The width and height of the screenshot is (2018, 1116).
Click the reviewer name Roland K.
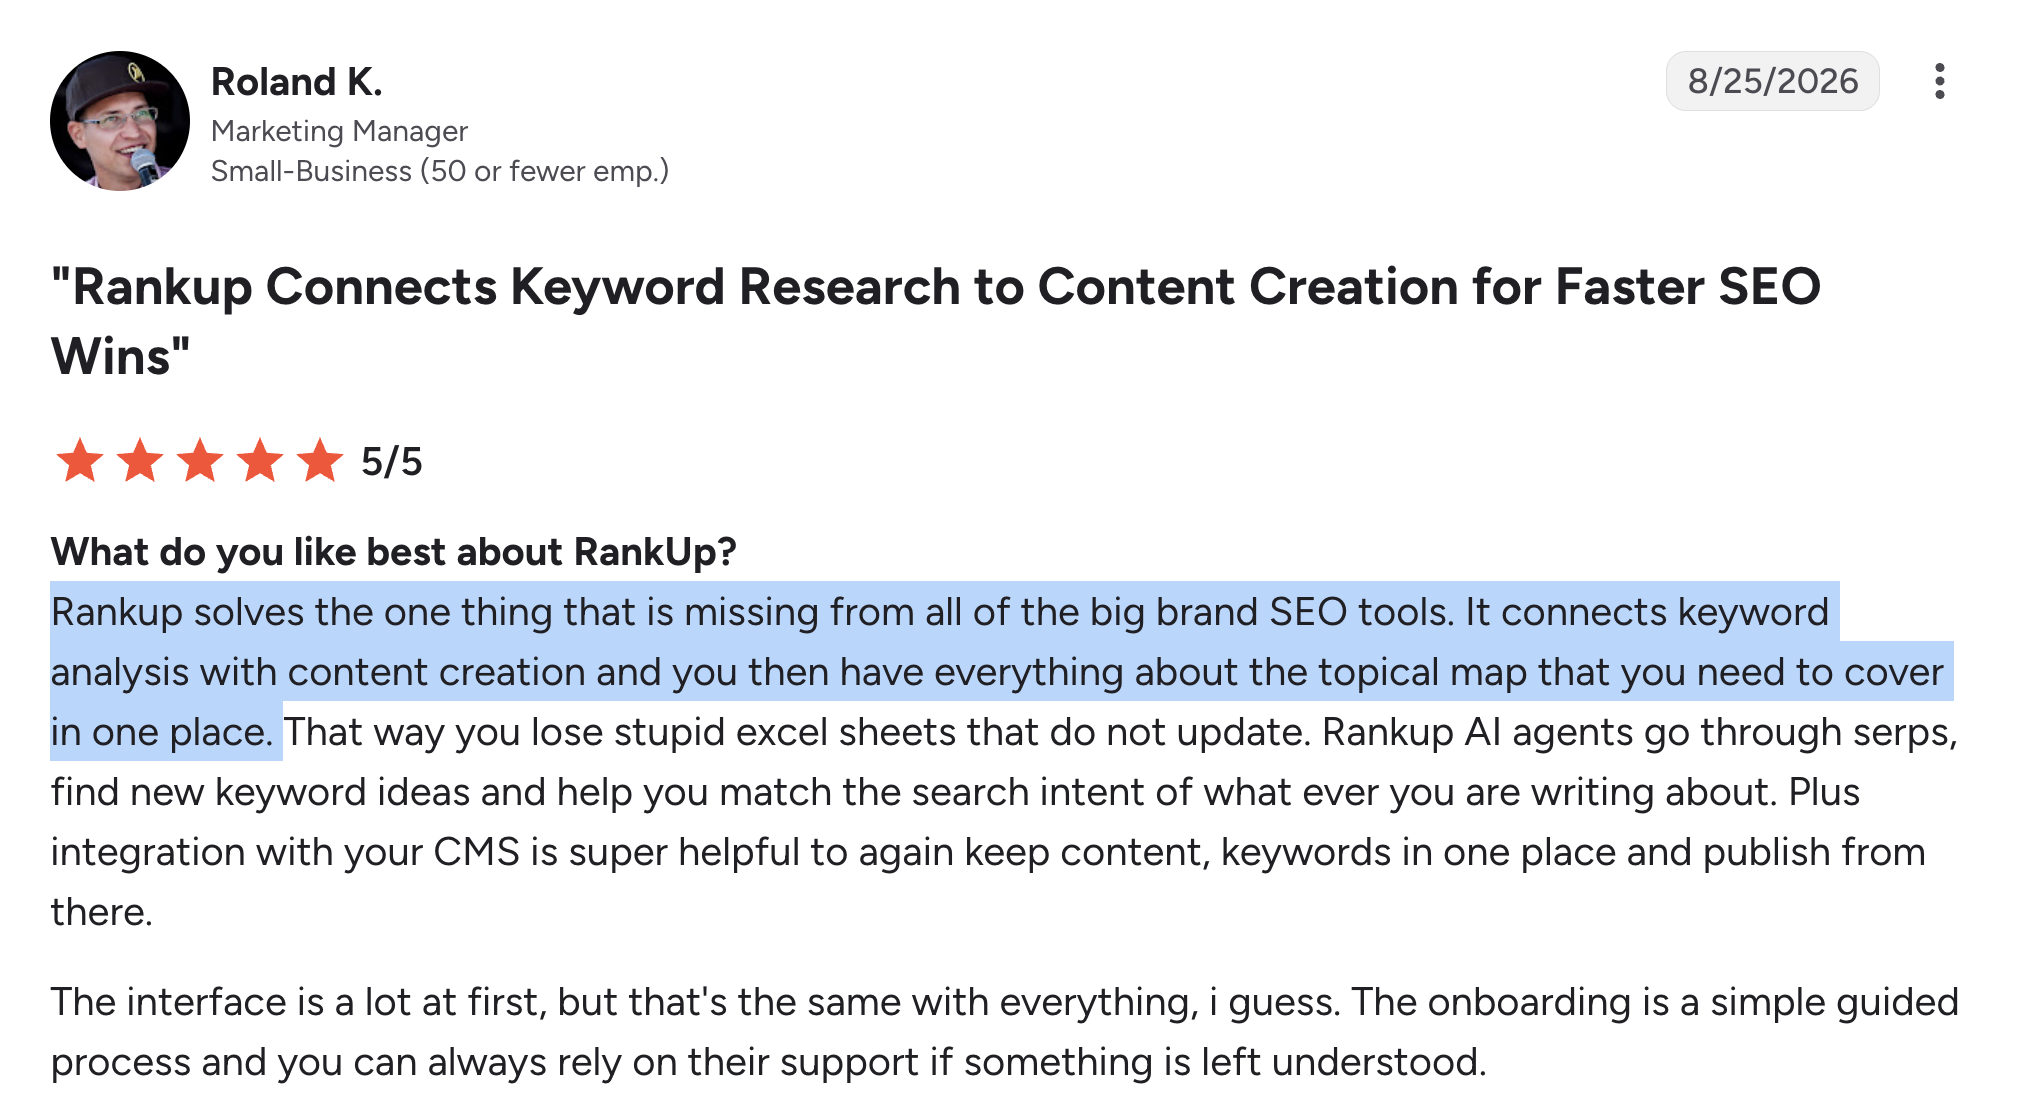[x=297, y=82]
